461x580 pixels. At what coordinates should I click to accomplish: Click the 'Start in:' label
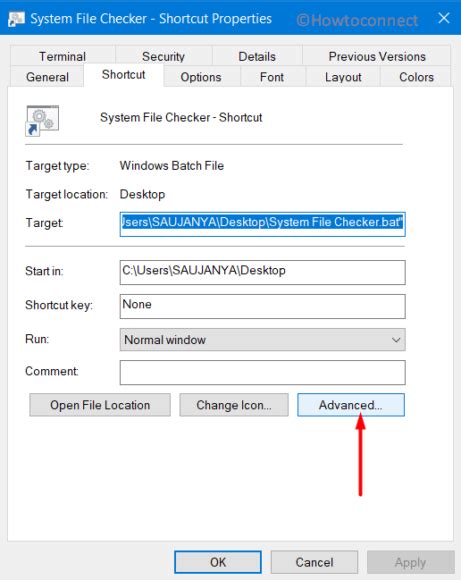[x=44, y=271]
